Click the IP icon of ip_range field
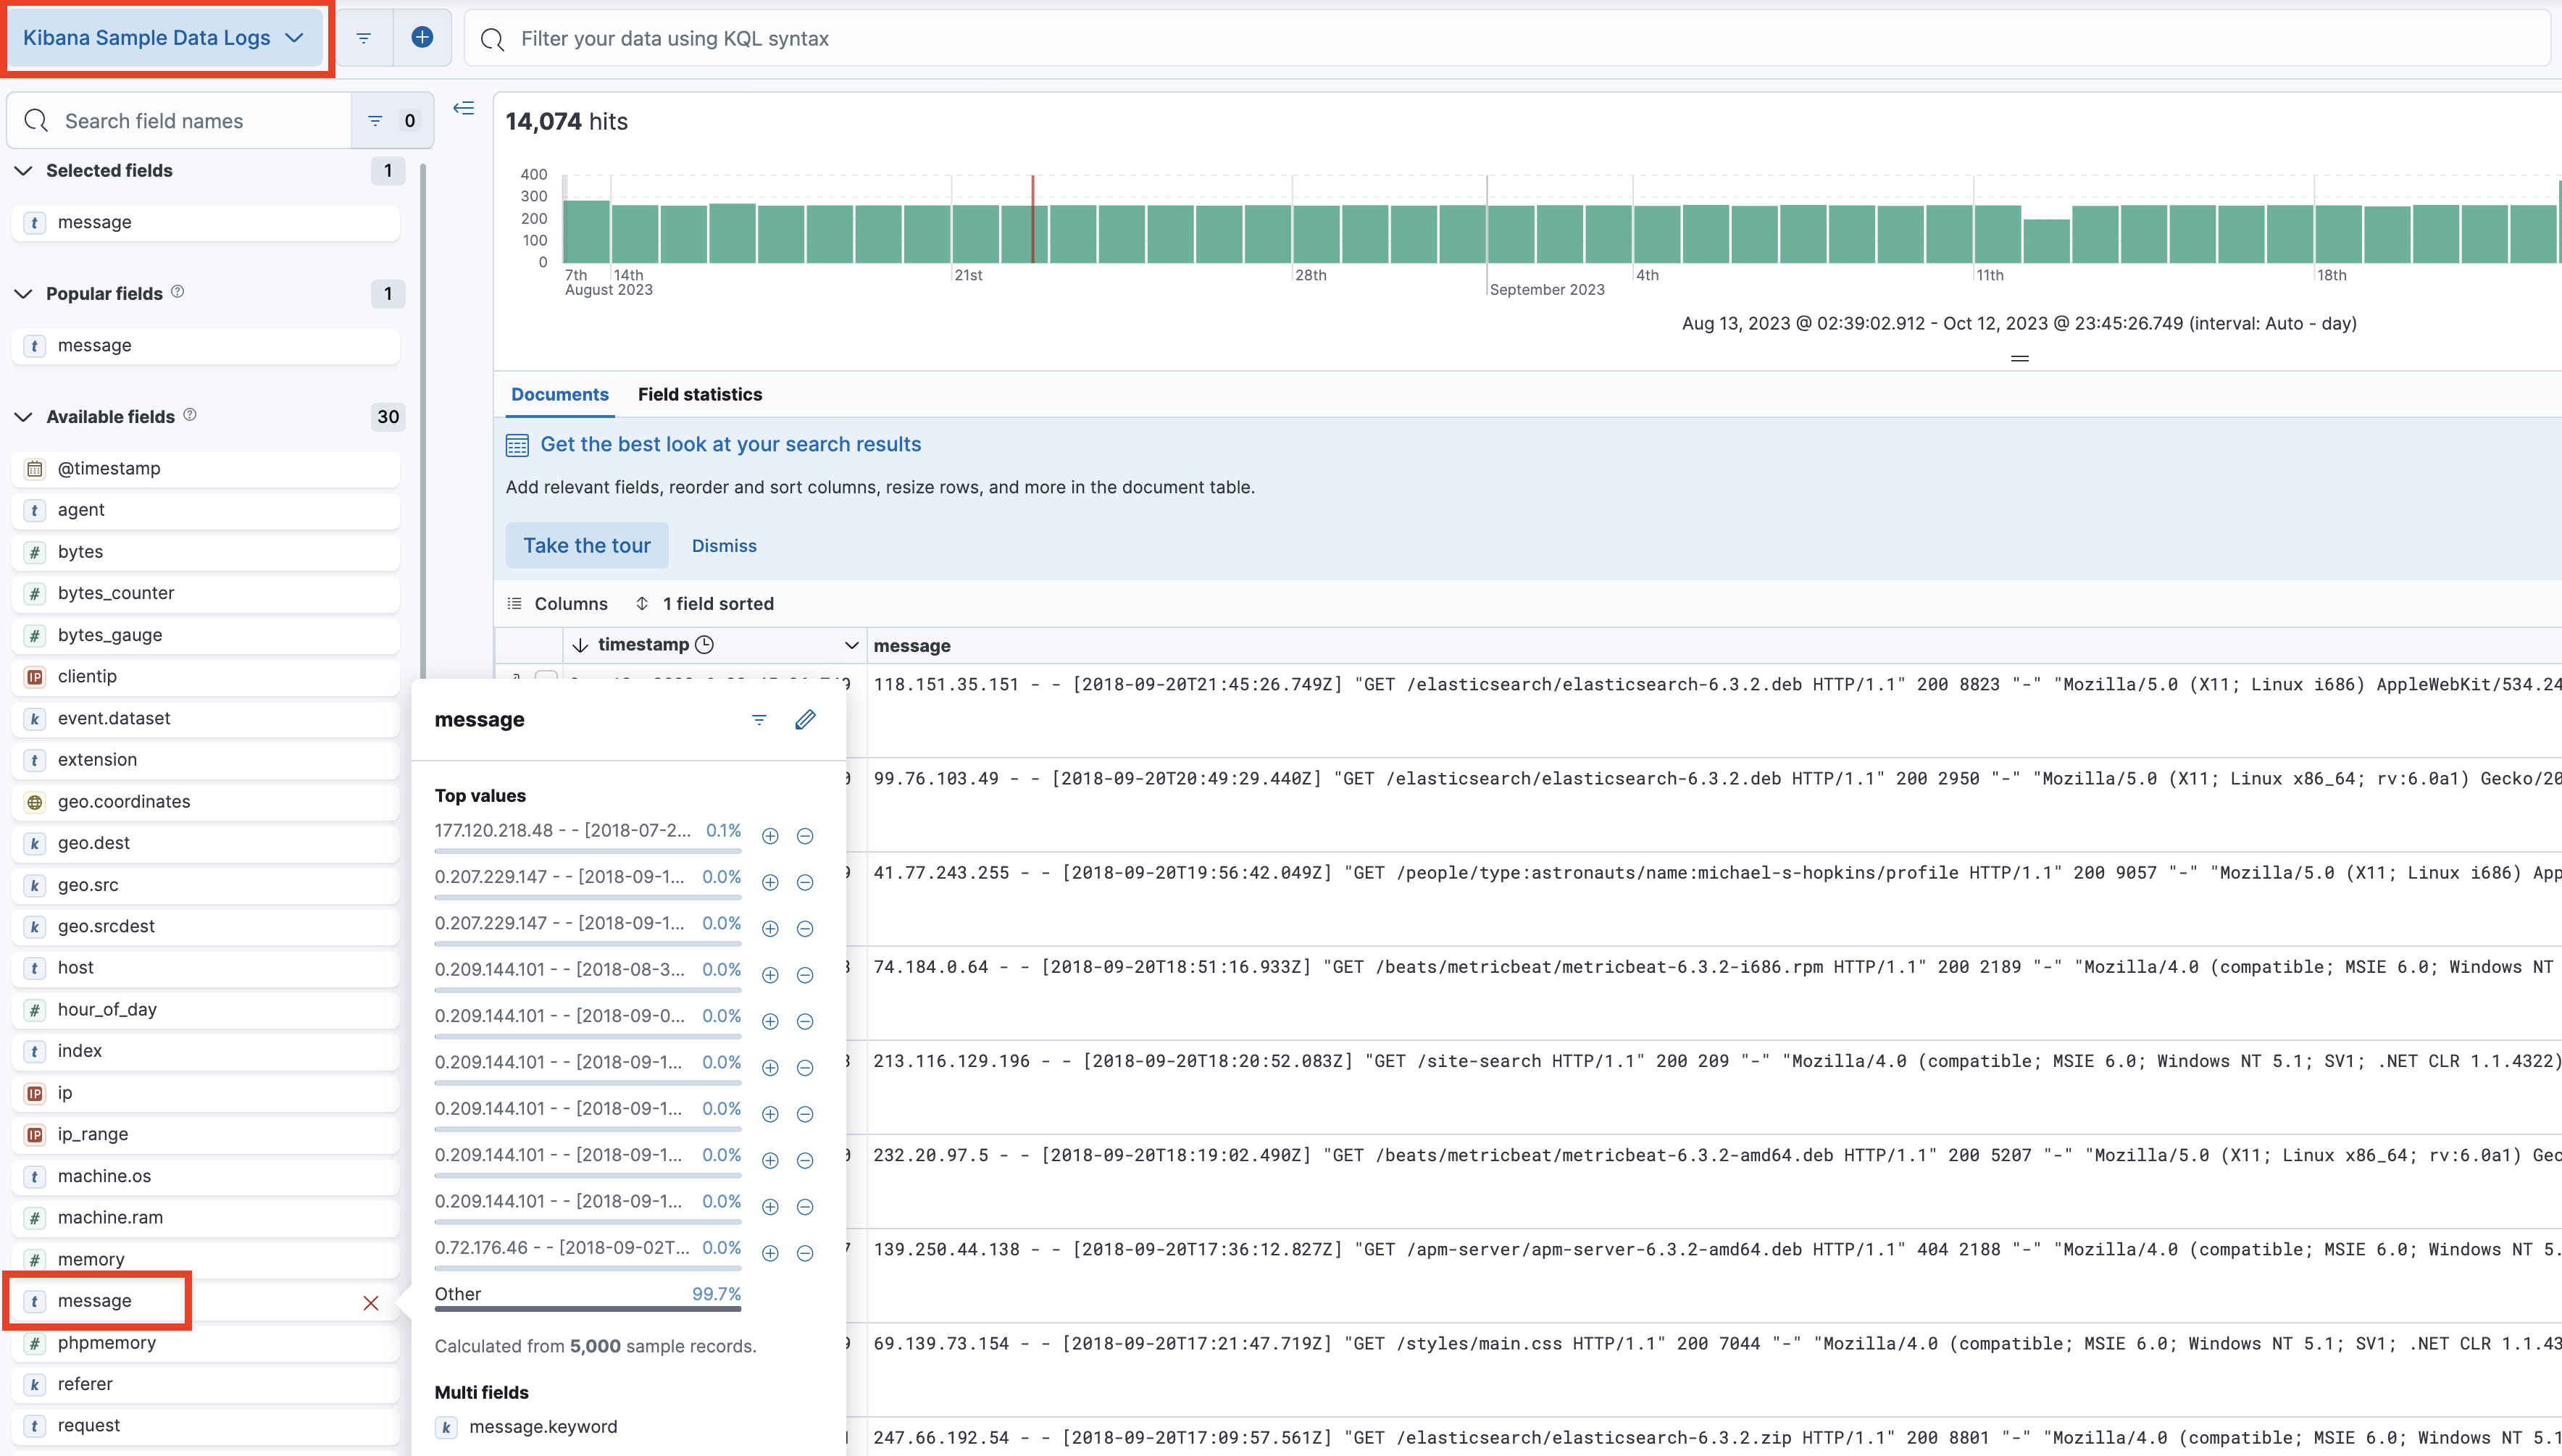This screenshot has height=1456, width=2562. pos(35,1135)
